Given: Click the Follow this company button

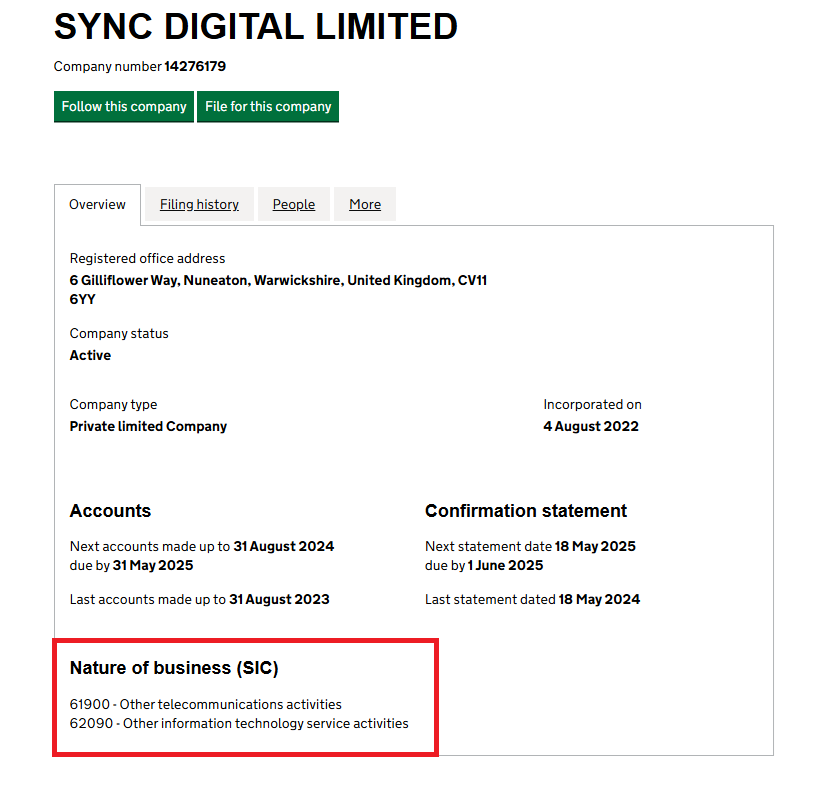Looking at the screenshot, I should click(124, 107).
